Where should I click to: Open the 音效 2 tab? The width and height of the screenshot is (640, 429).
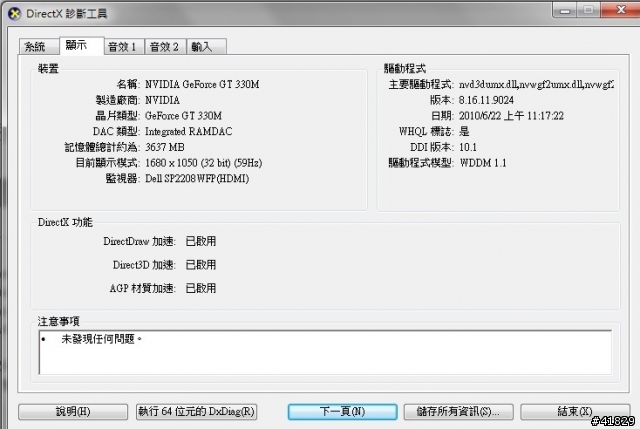click(x=165, y=47)
